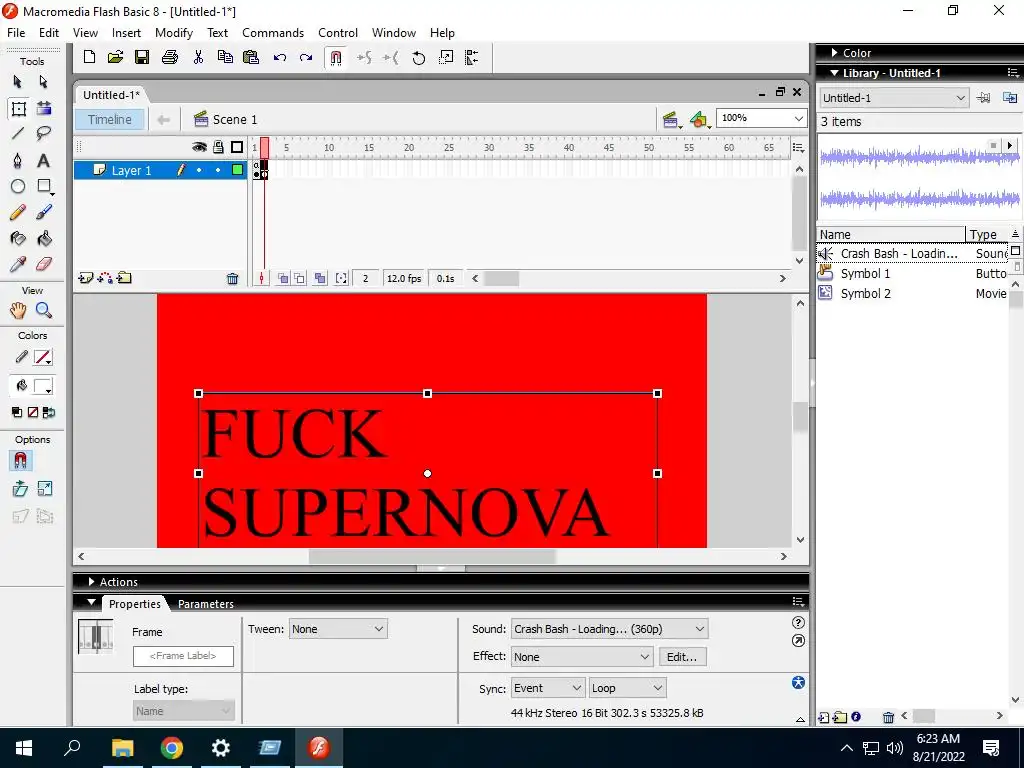Open the Commands menu

coord(273,33)
